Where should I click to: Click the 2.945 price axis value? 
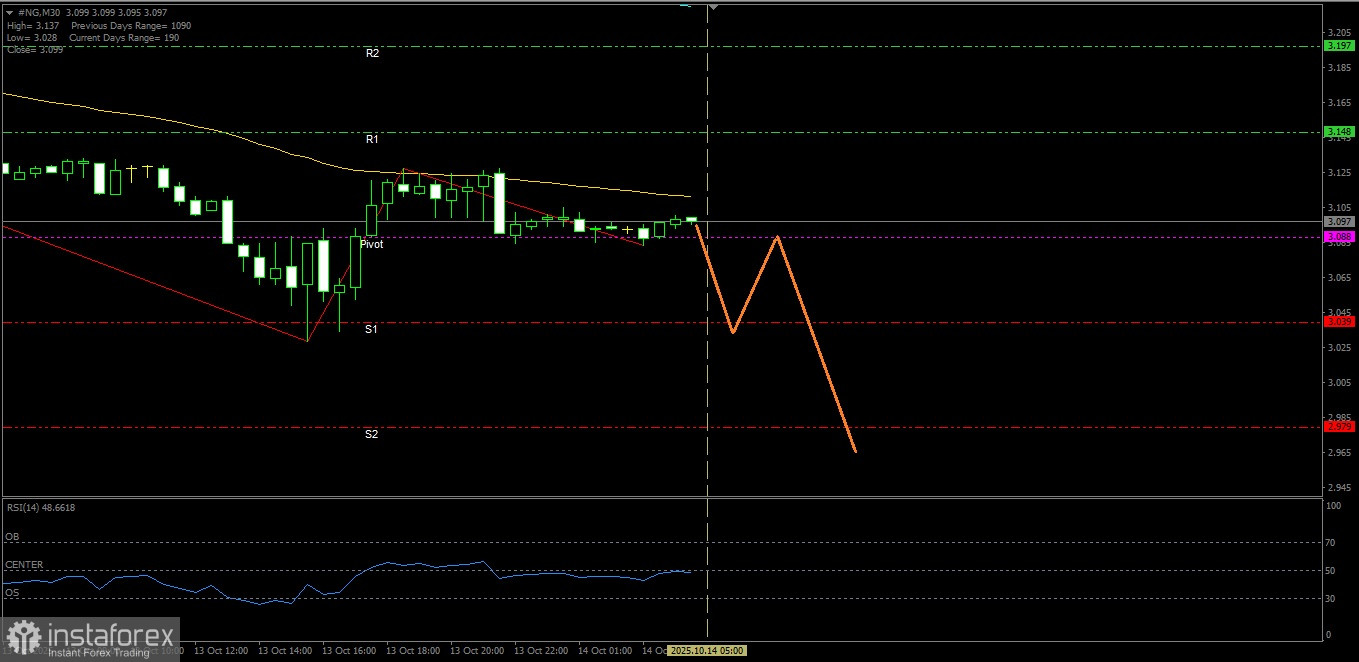pyautogui.click(x=1340, y=488)
